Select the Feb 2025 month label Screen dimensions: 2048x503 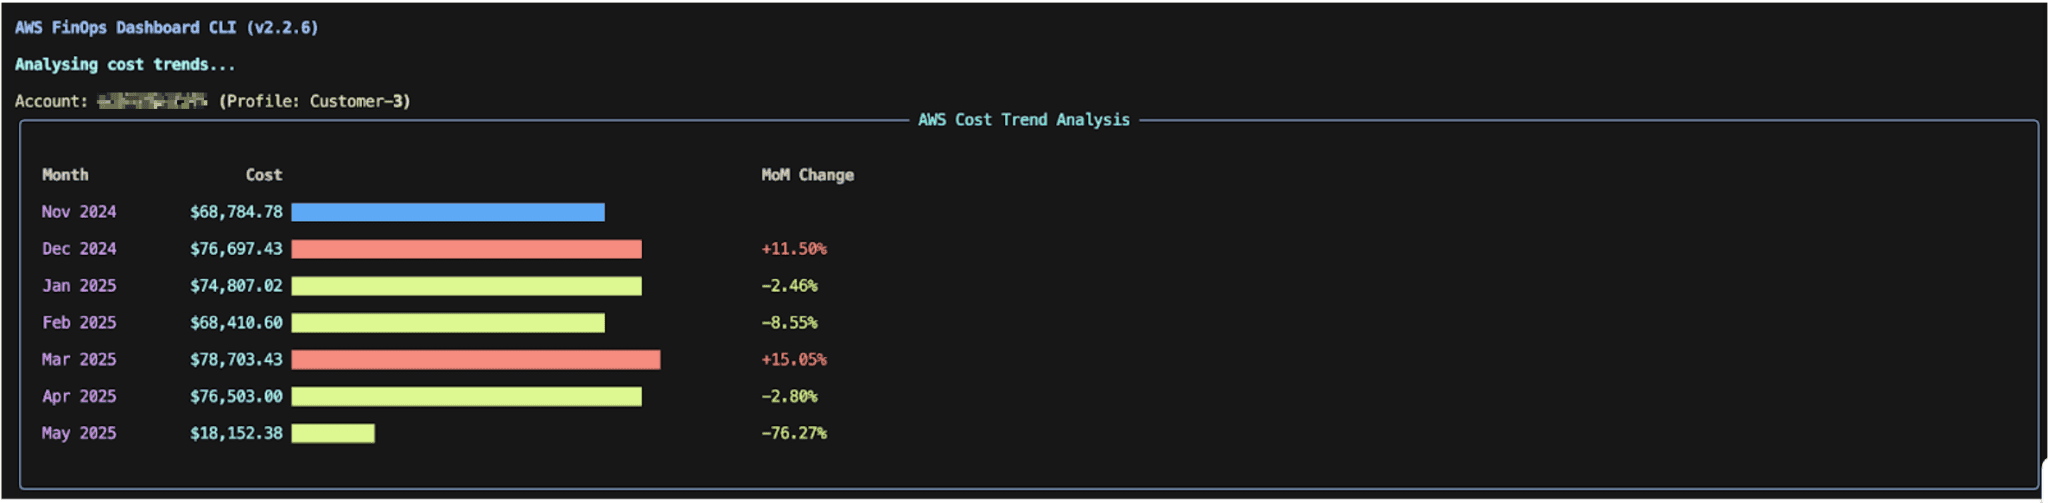tap(79, 323)
